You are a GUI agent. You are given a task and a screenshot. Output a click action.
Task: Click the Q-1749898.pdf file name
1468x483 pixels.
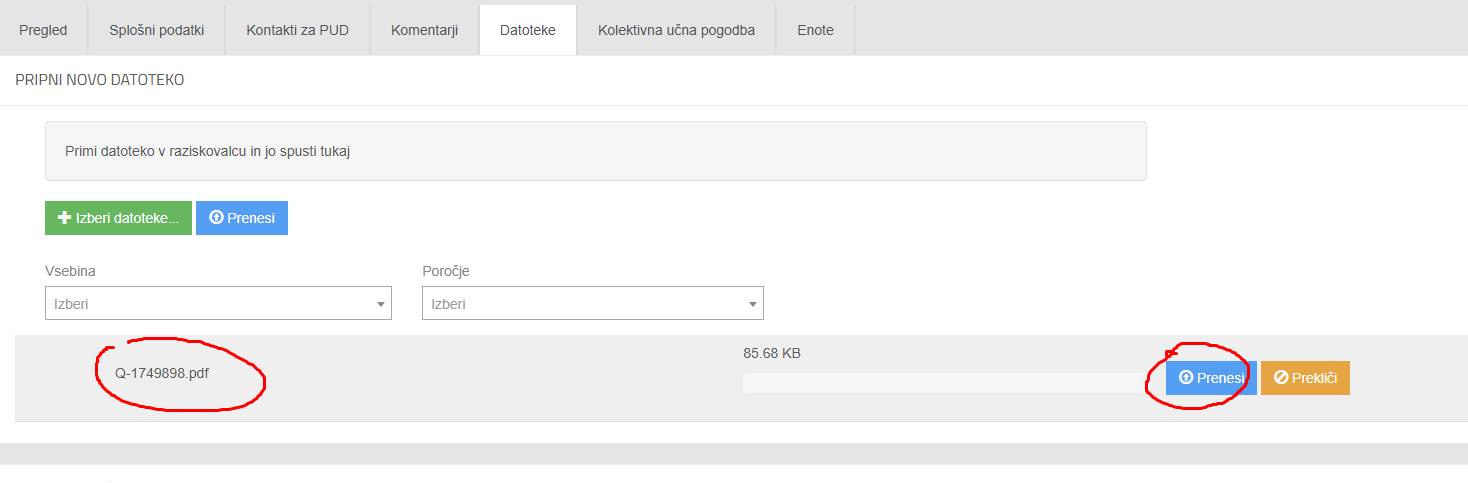tap(162, 373)
